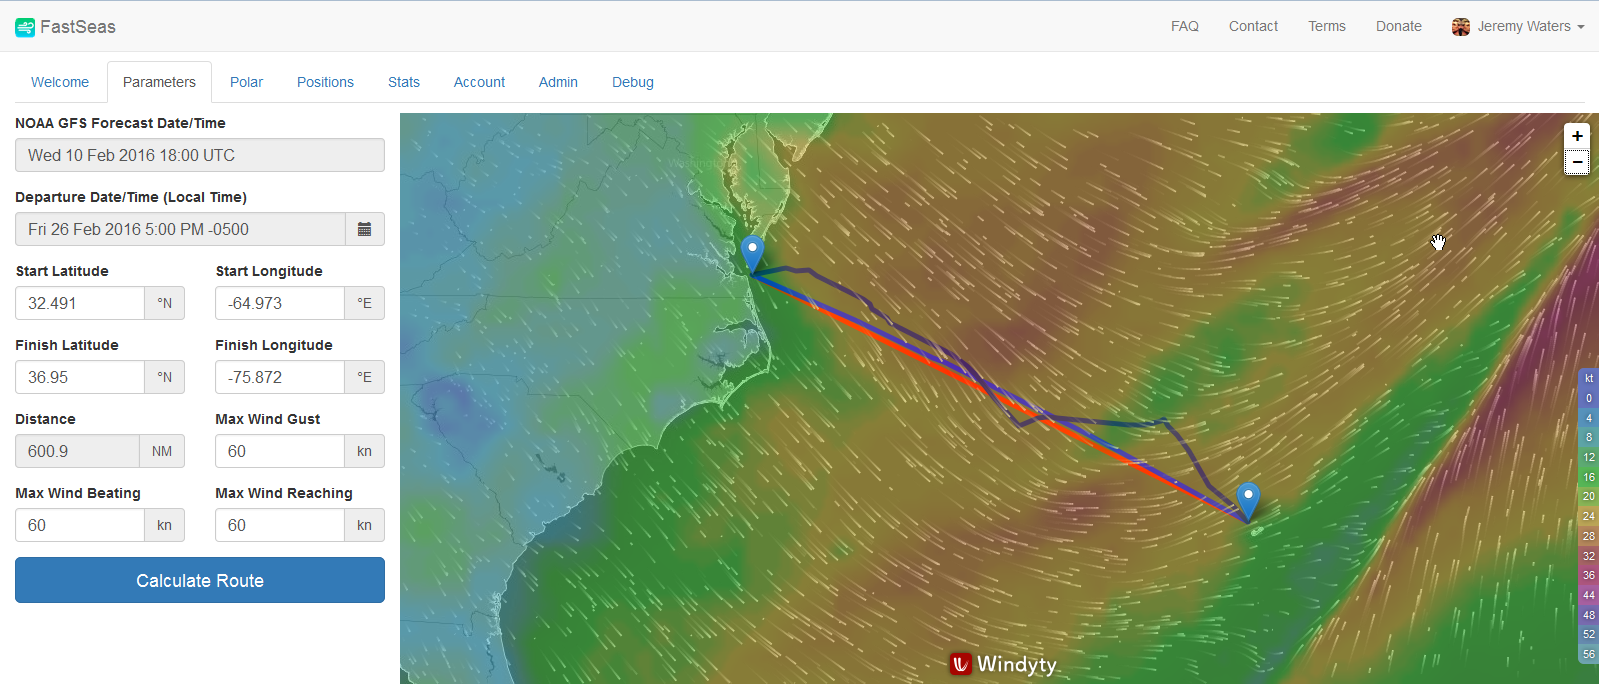Viewport: 1599px width, 692px height.
Task: Edit the Start Latitude field
Action: pyautogui.click(x=80, y=303)
